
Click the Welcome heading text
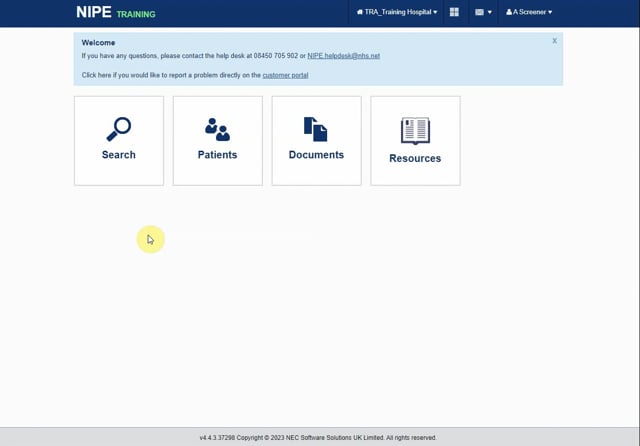[x=98, y=43]
